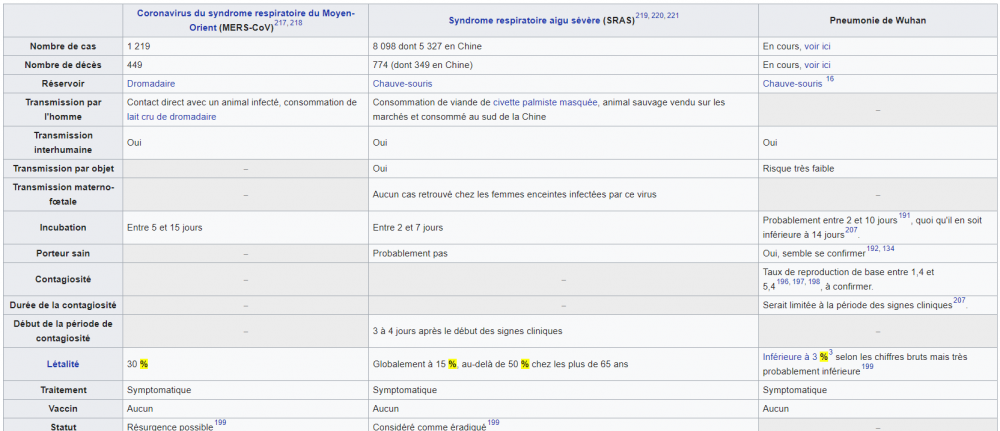This screenshot has height=431, width=1000.
Task: Open Chauve-souris link in Pneumonie de Wuhan column
Action: [792, 83]
